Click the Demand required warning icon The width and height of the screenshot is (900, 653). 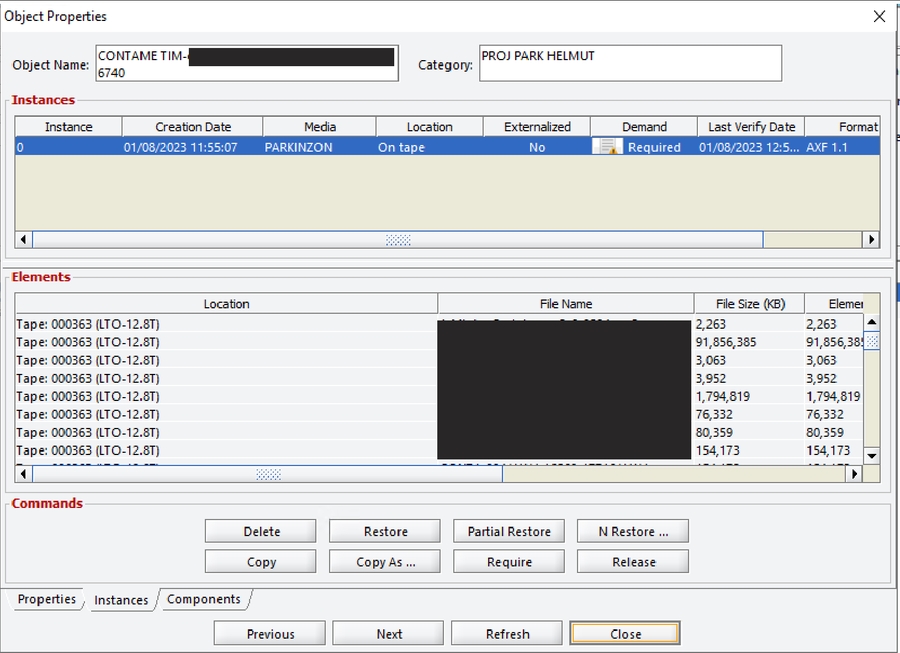(607, 147)
